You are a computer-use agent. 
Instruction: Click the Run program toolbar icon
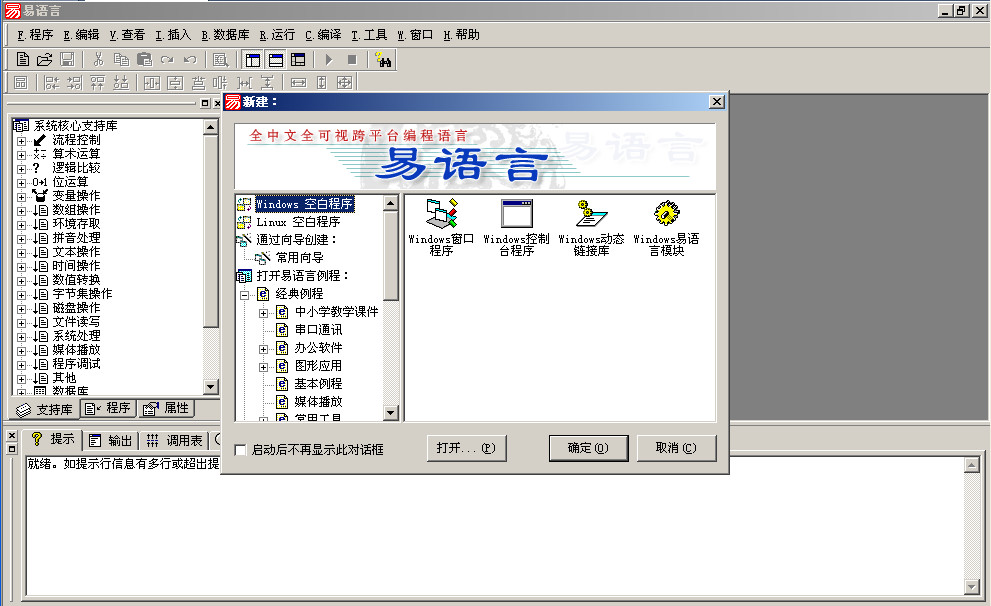coord(327,59)
